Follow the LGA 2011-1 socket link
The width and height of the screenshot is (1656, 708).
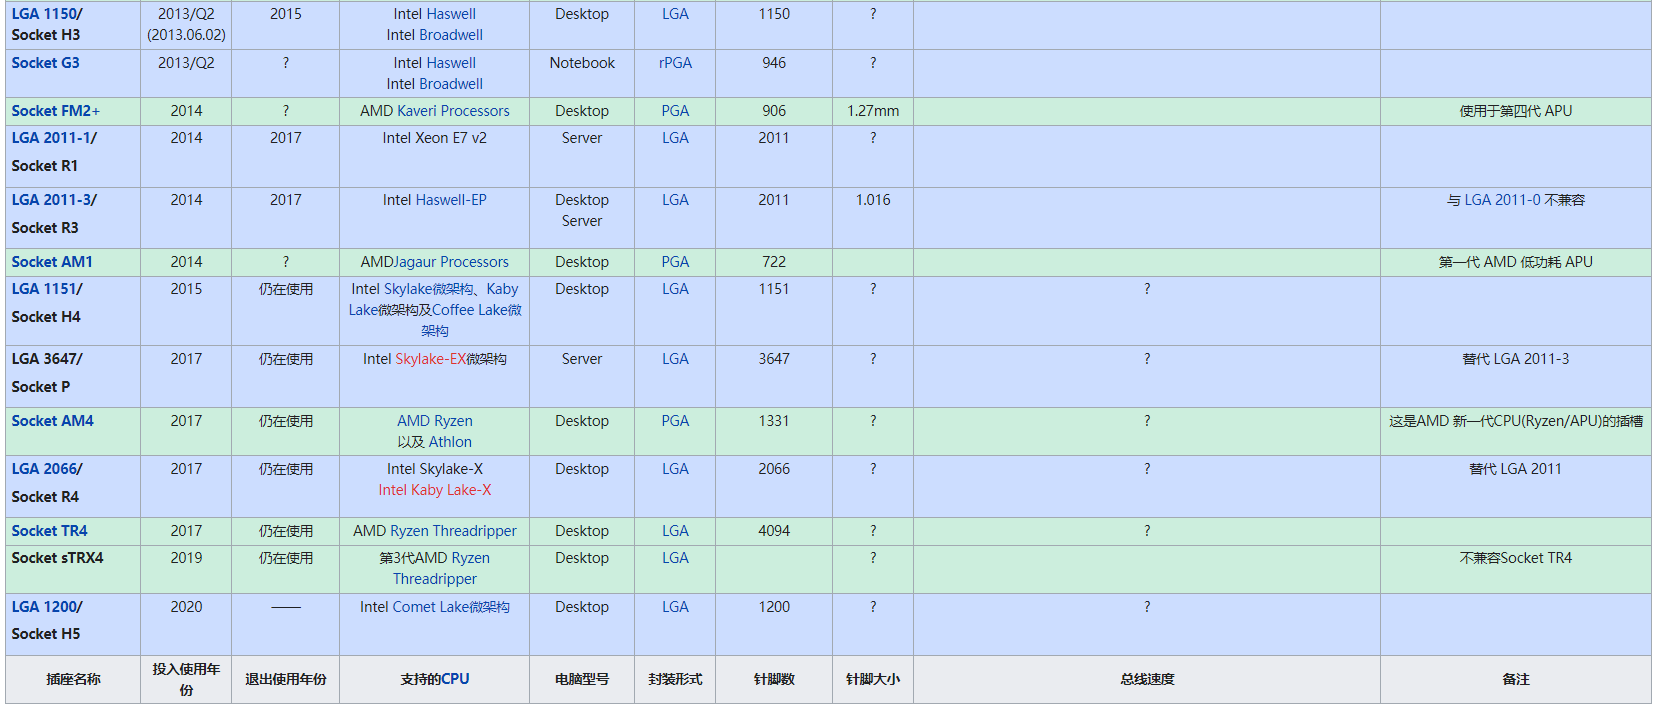(x=51, y=138)
